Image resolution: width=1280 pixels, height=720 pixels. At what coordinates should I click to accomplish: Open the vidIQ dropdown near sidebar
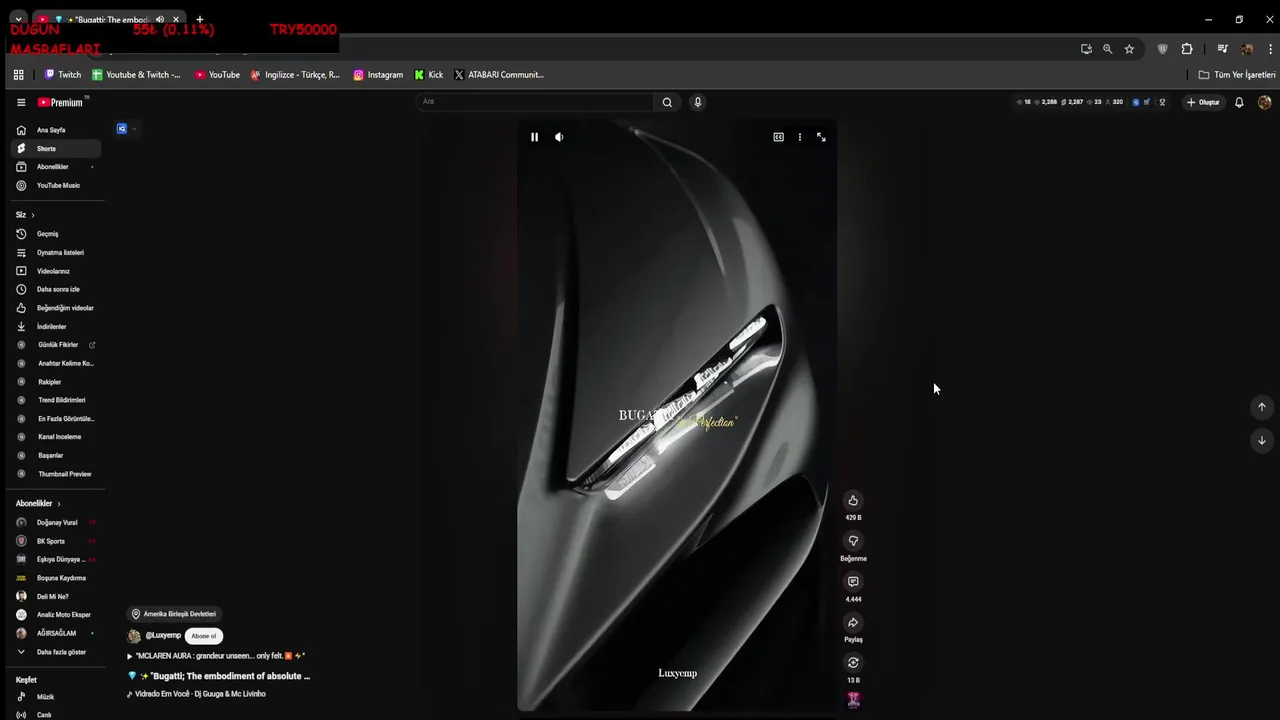click(x=127, y=129)
